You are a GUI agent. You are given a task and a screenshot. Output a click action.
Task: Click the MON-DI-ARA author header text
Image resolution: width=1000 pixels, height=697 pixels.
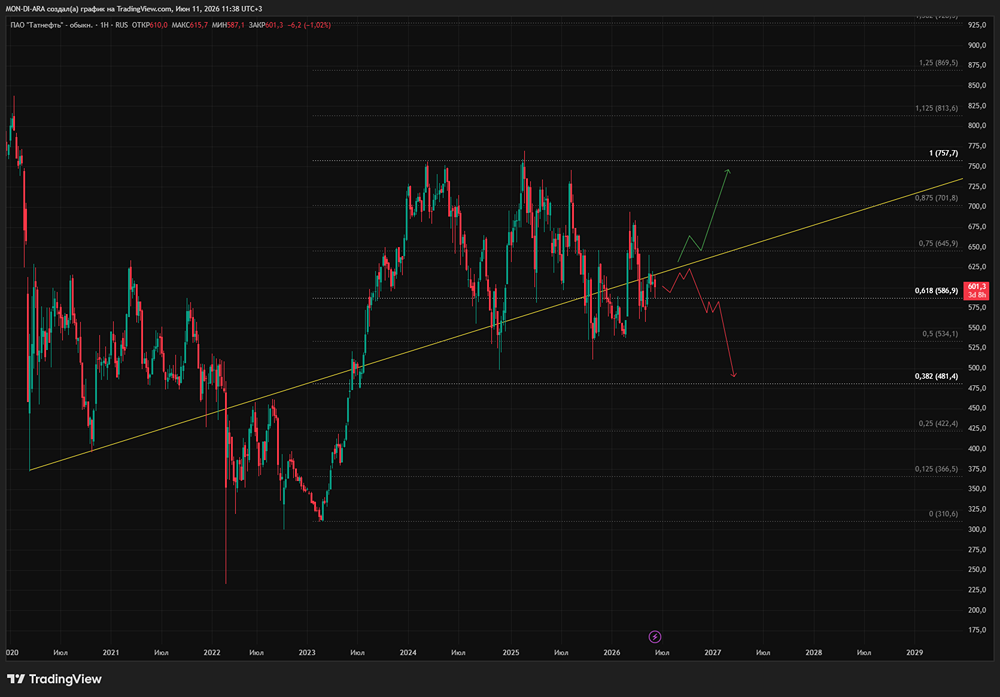(x=134, y=9)
